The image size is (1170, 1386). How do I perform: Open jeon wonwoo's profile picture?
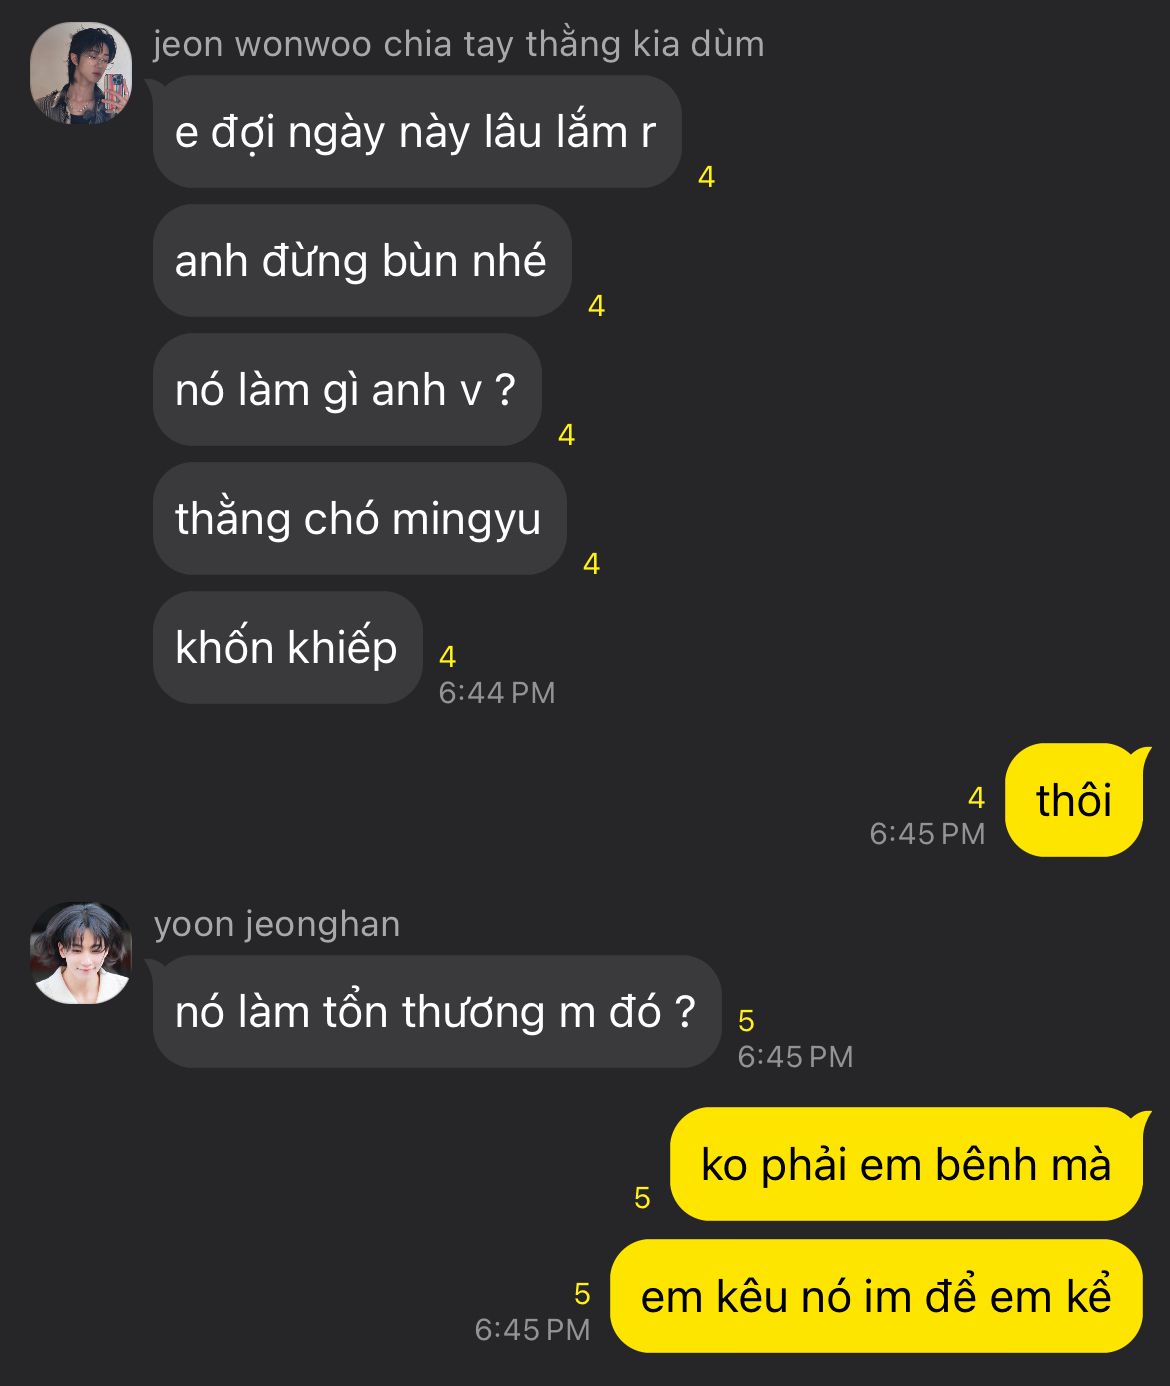[81, 74]
